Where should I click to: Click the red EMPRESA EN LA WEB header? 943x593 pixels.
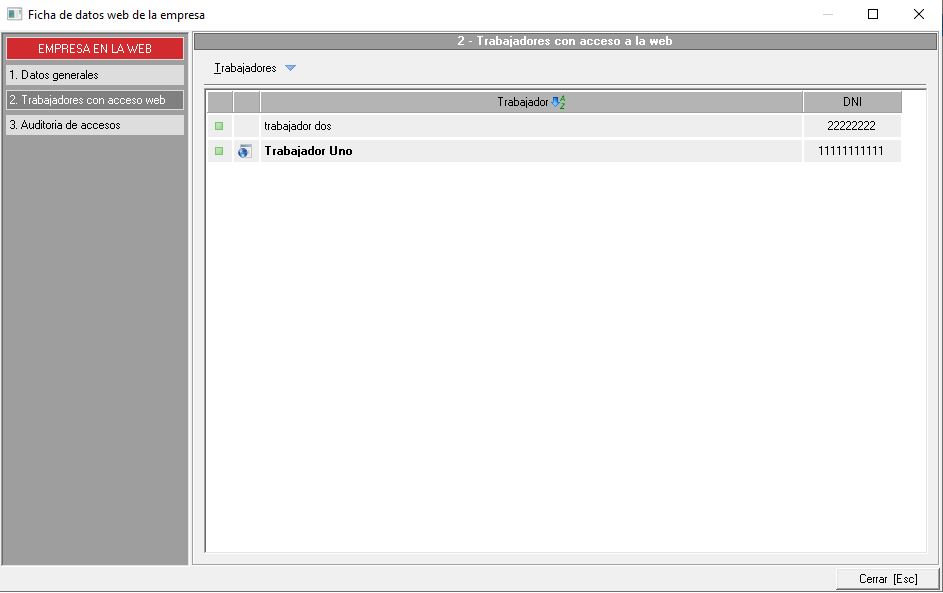[95, 49]
